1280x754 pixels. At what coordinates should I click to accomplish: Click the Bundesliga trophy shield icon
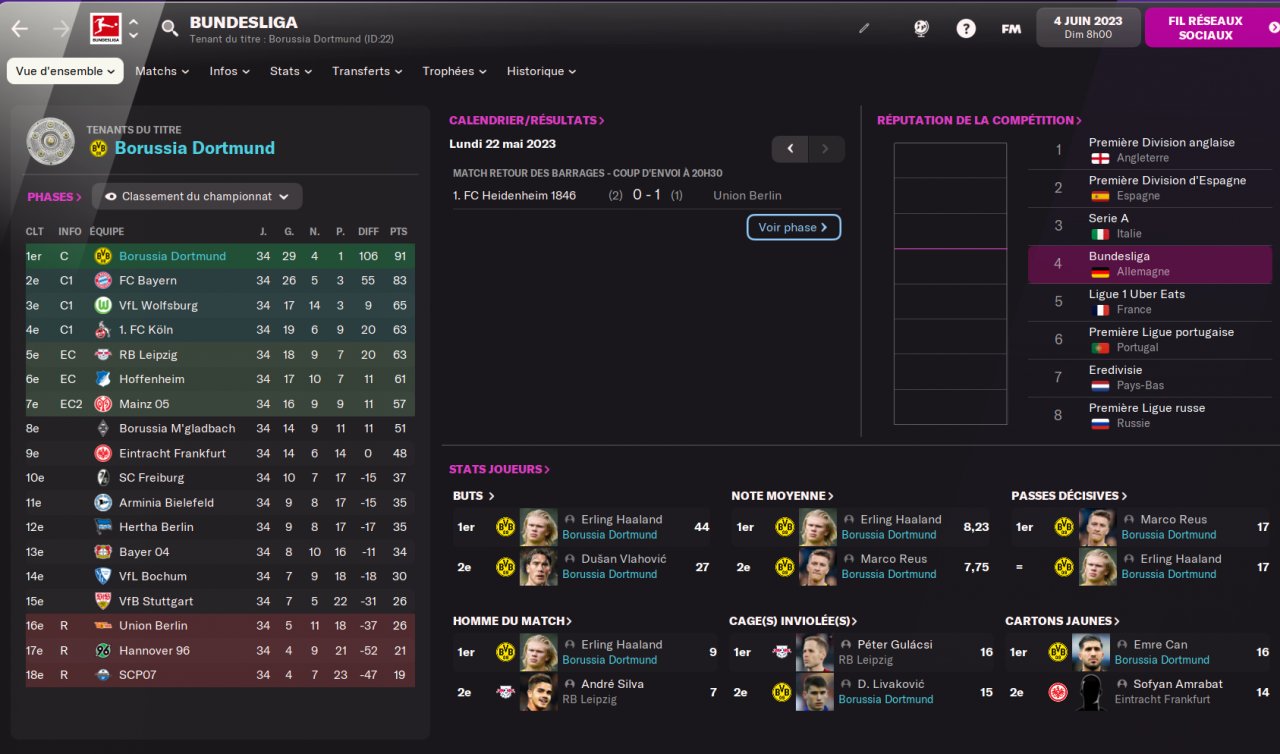tap(50, 141)
